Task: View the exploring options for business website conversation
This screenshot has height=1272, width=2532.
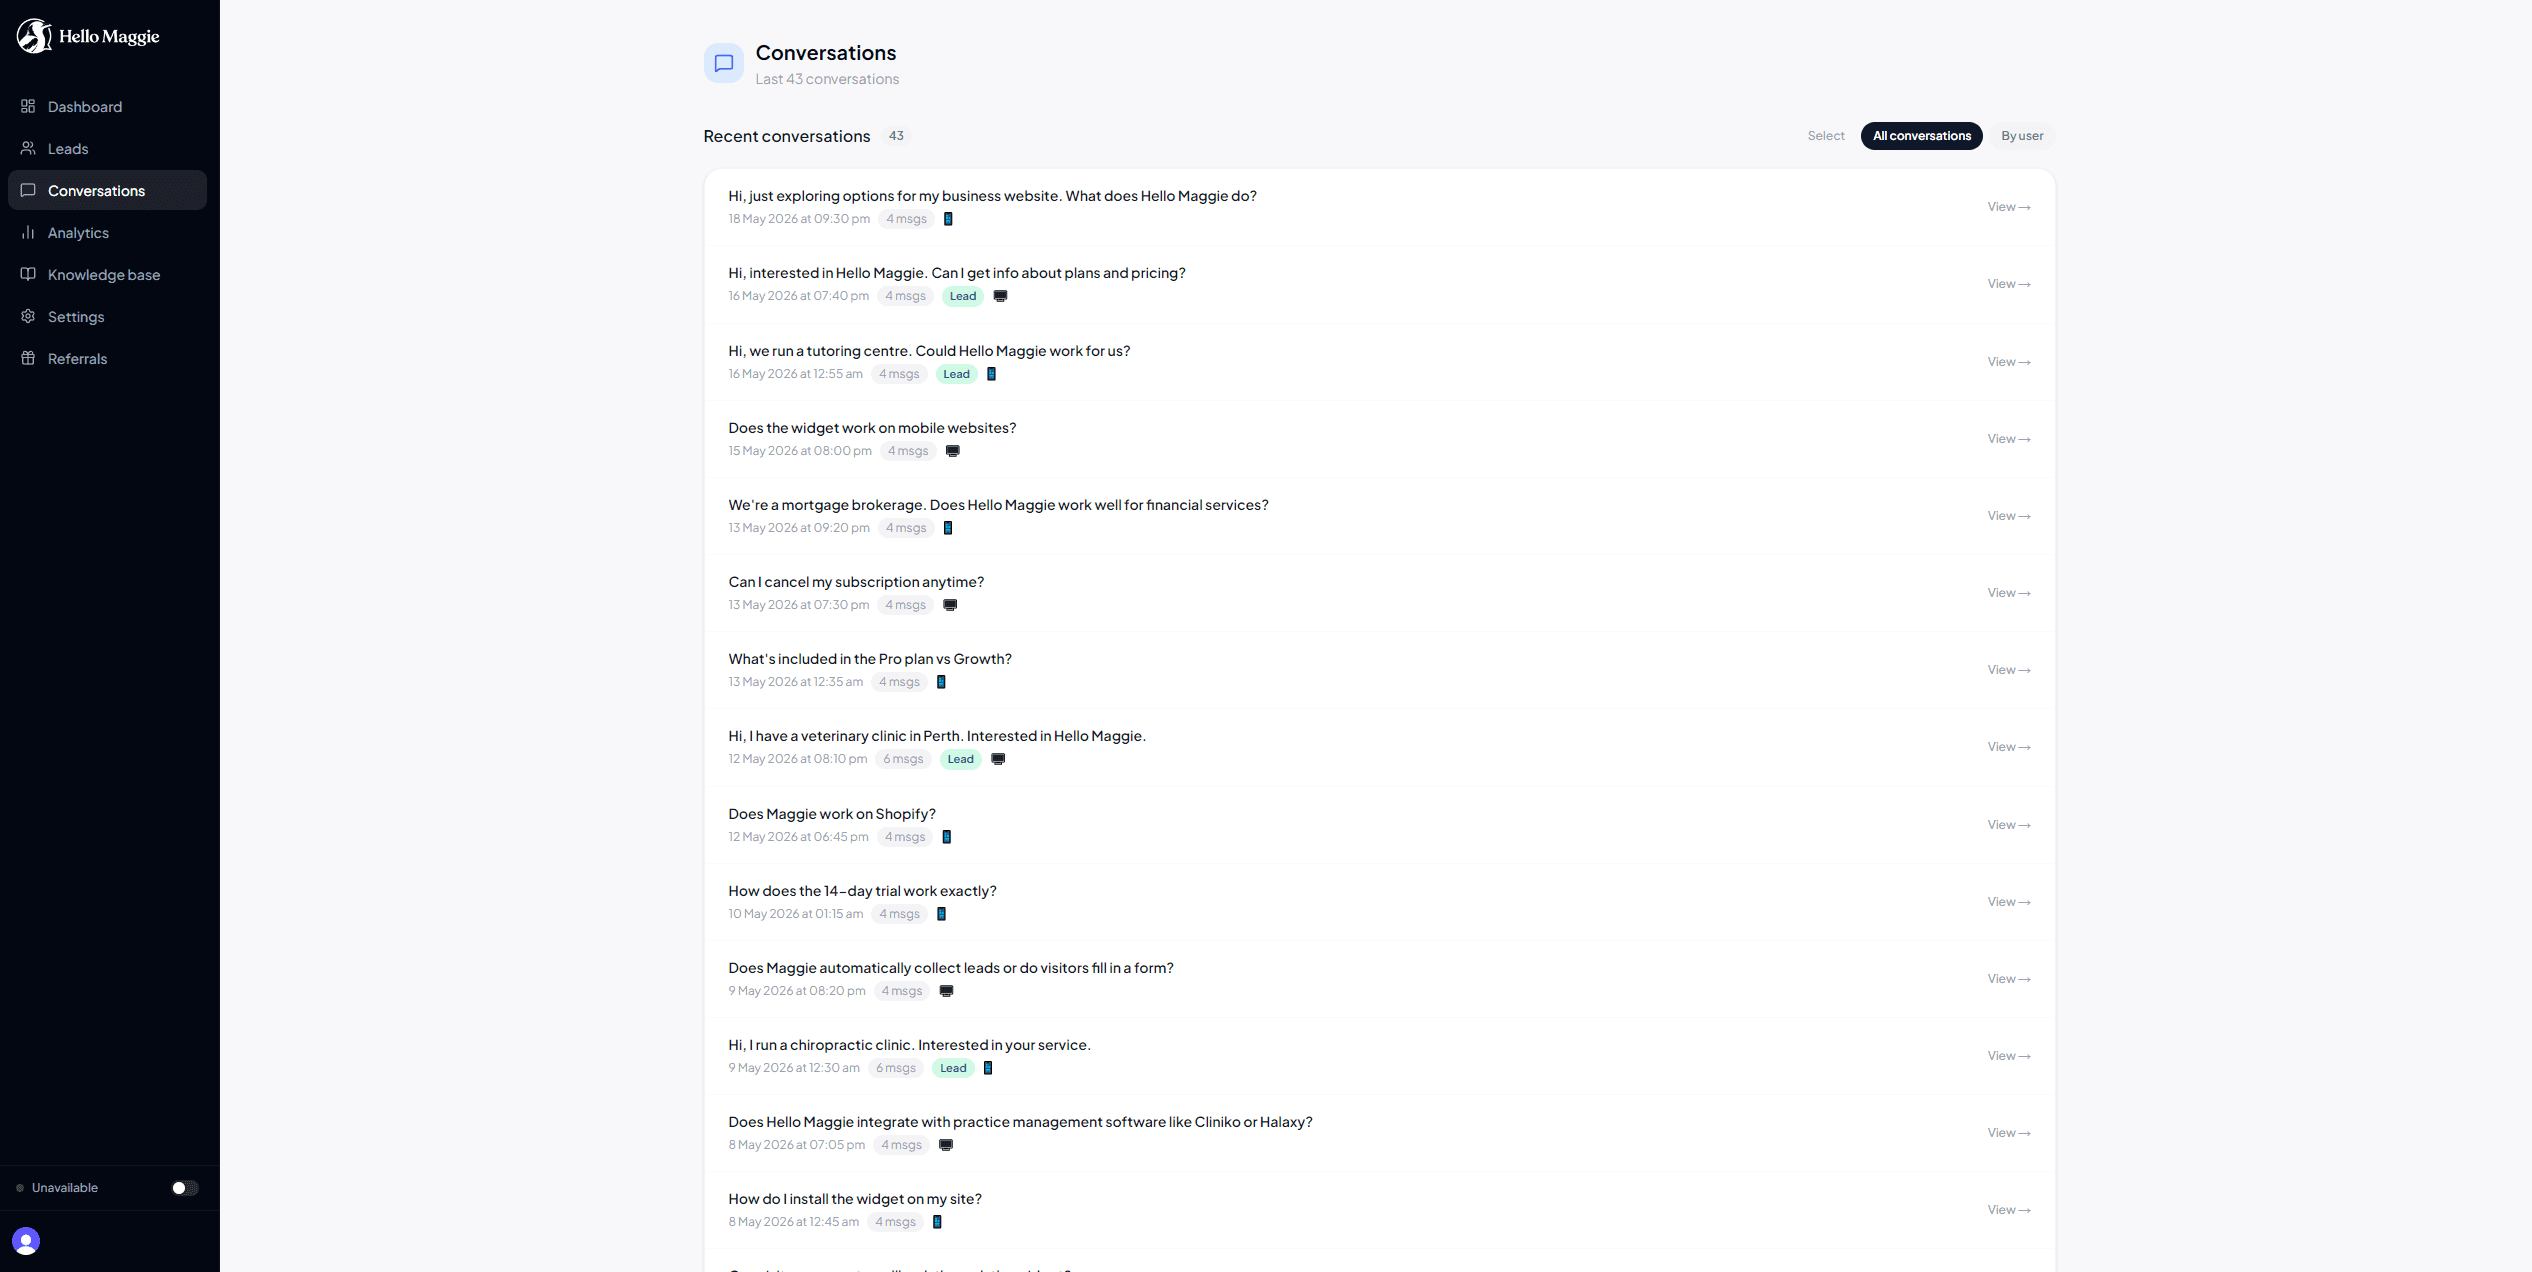Action: coord(2008,207)
